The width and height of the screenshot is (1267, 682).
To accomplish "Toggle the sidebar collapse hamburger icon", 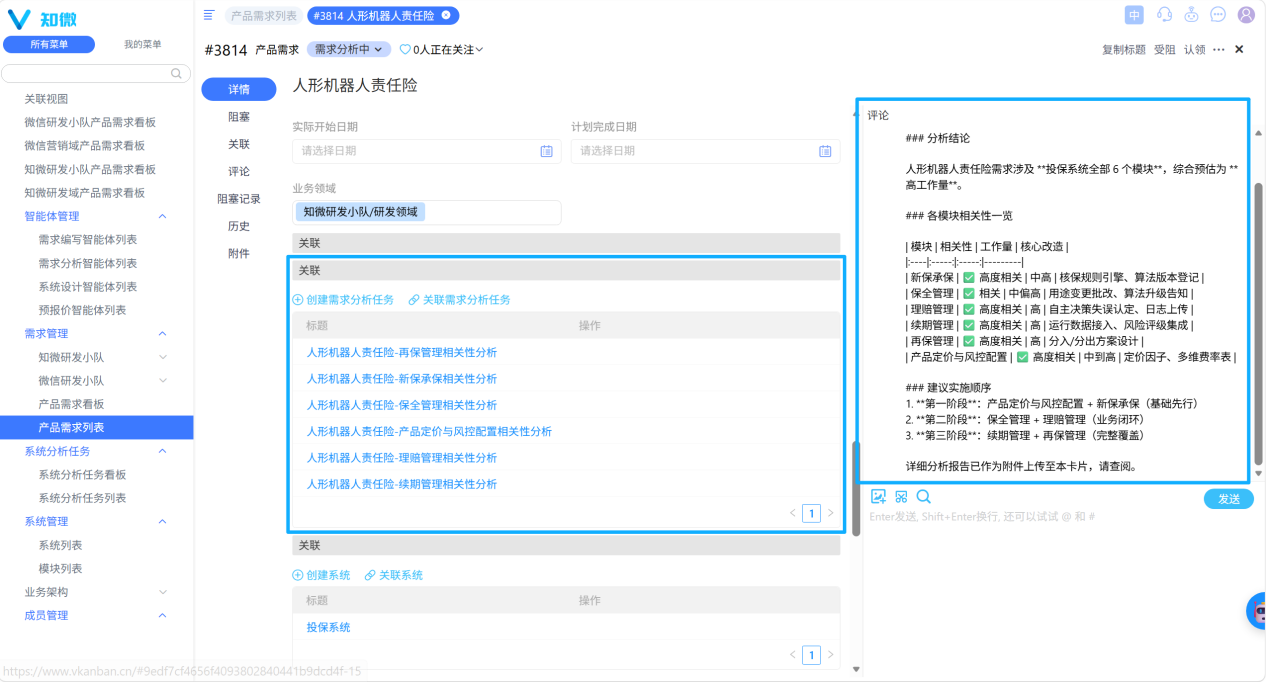I will pos(209,15).
